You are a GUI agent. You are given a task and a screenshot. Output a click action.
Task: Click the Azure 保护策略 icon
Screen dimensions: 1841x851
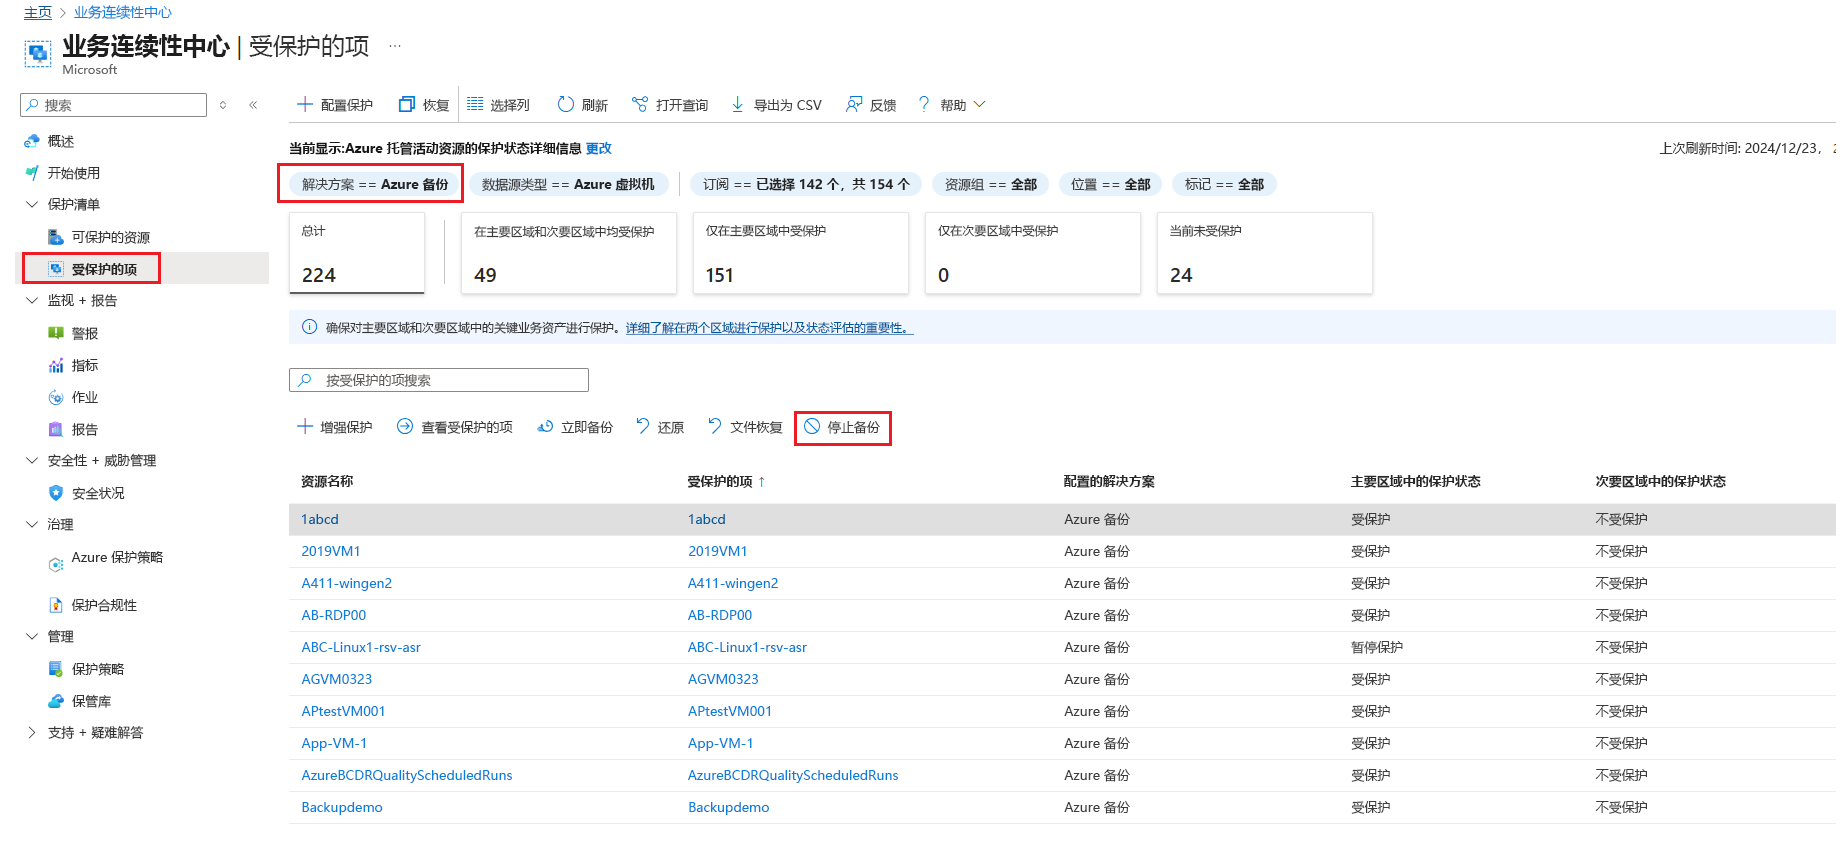[56, 565]
